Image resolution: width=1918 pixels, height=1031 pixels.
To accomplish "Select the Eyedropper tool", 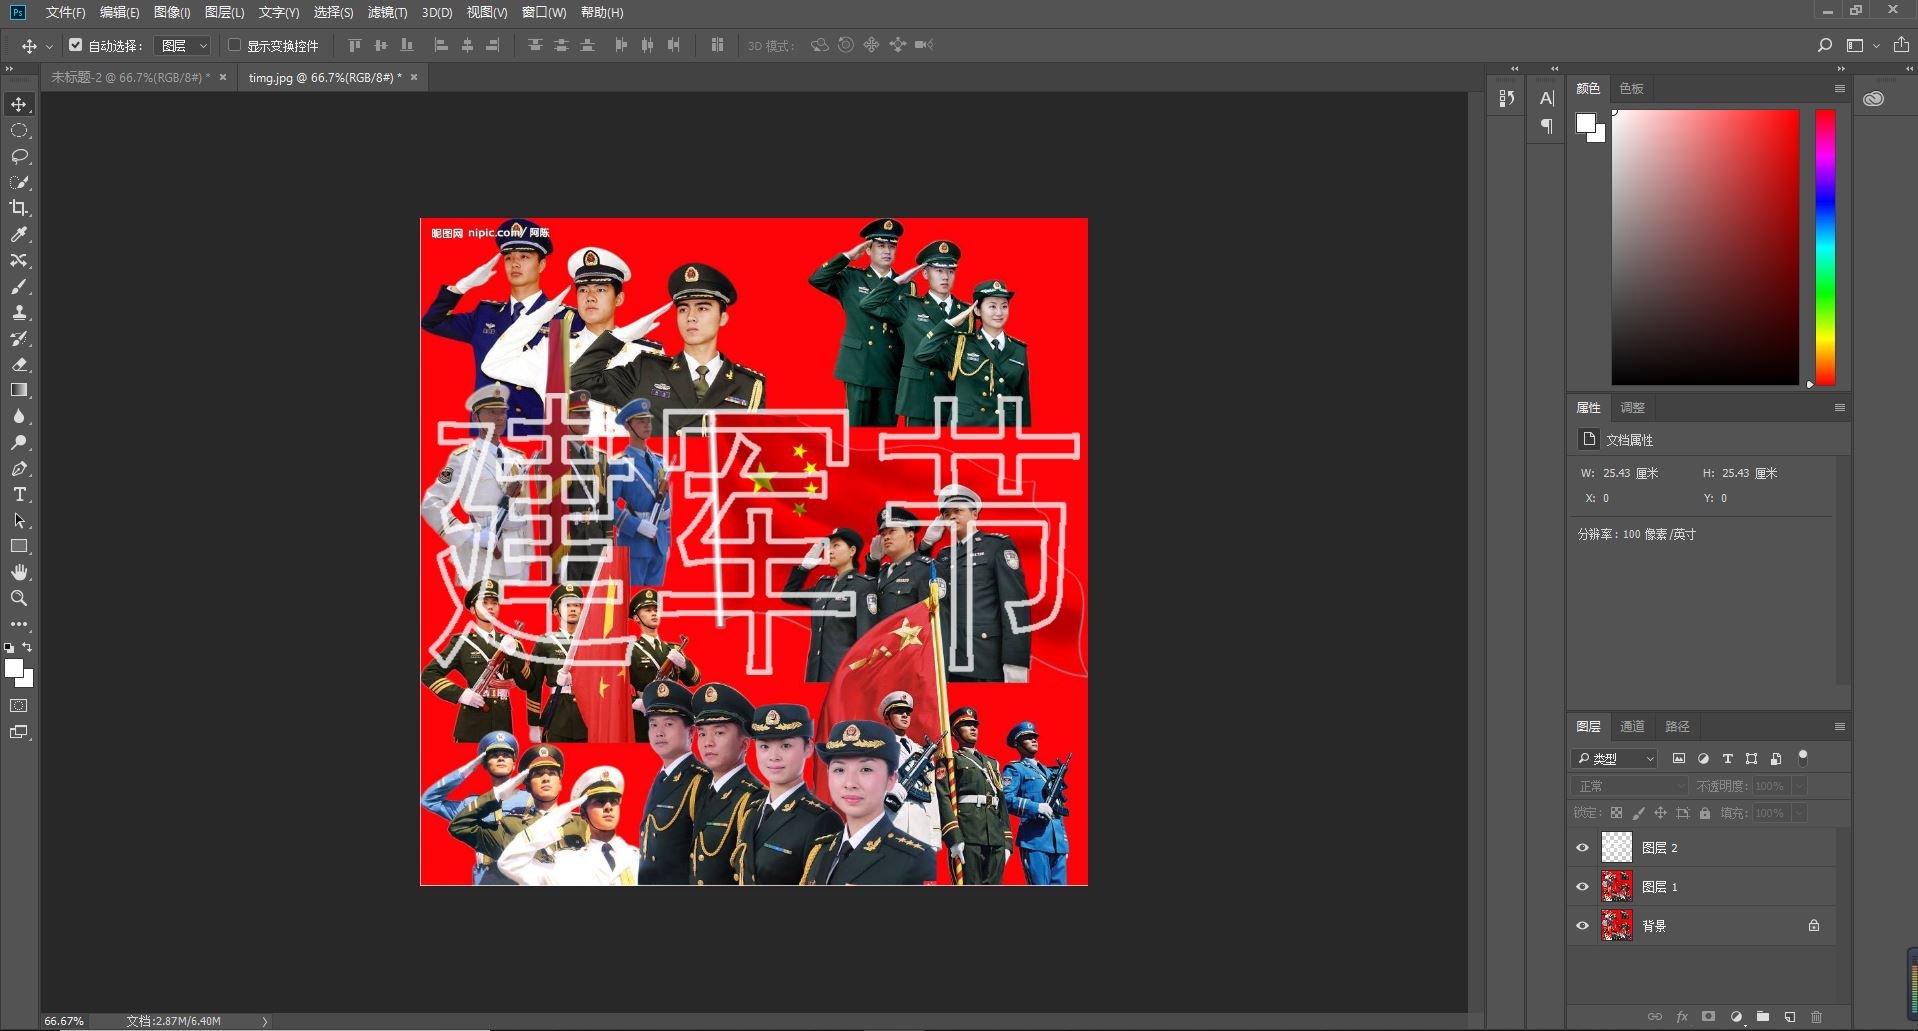I will 20,235.
